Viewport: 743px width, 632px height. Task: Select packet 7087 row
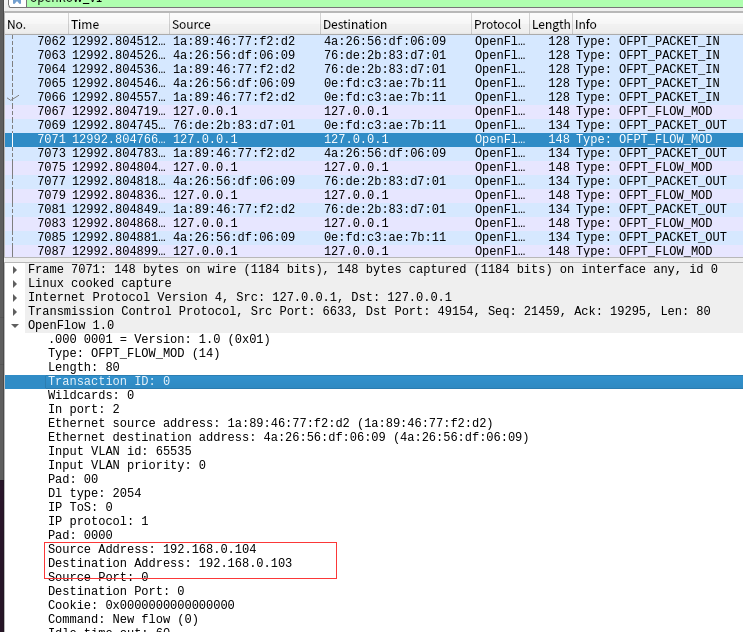point(374,251)
